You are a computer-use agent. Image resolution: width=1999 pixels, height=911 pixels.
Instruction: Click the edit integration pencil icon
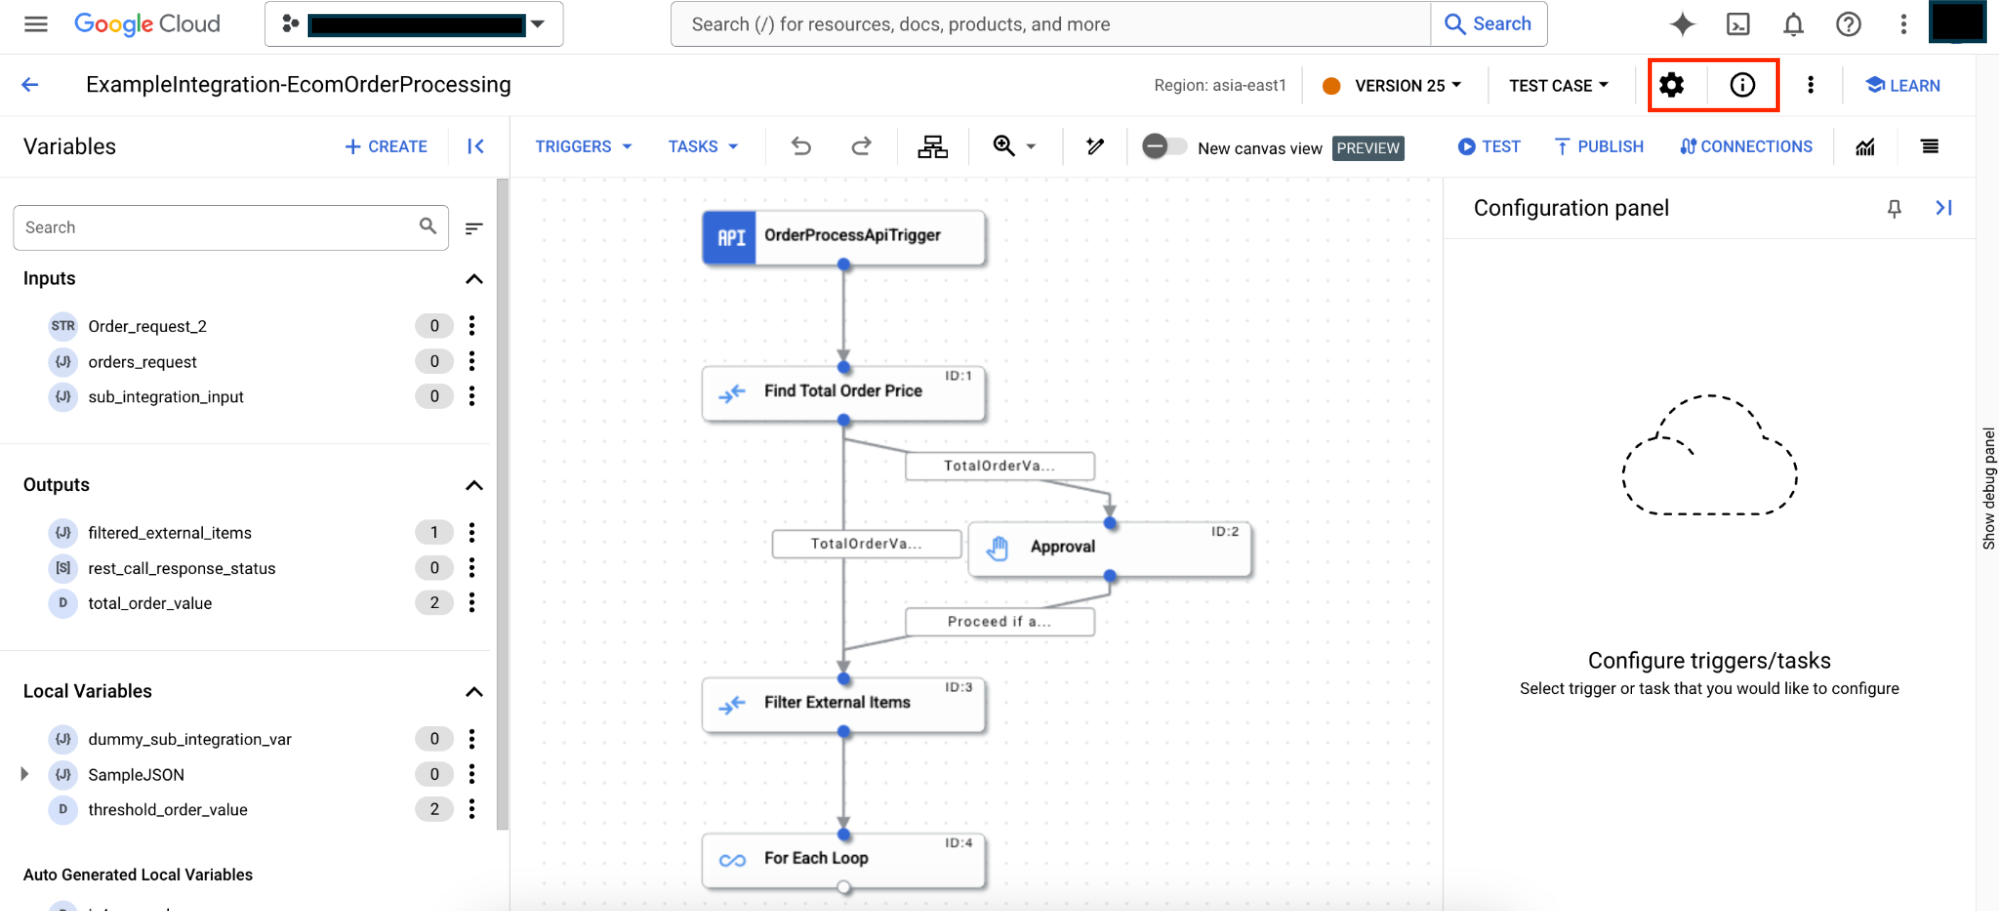(x=1094, y=146)
